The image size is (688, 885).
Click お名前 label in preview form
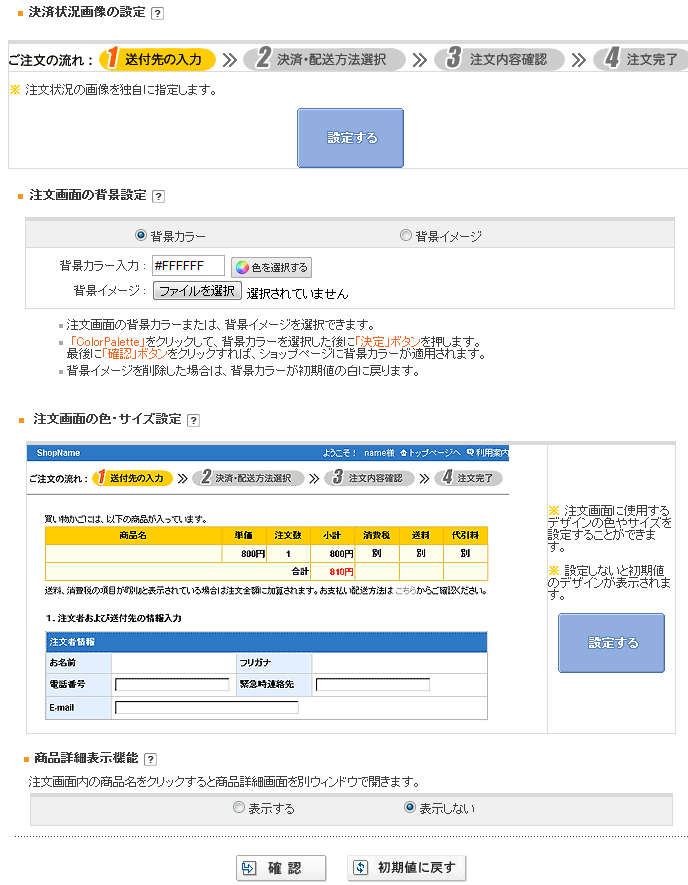click(x=62, y=663)
